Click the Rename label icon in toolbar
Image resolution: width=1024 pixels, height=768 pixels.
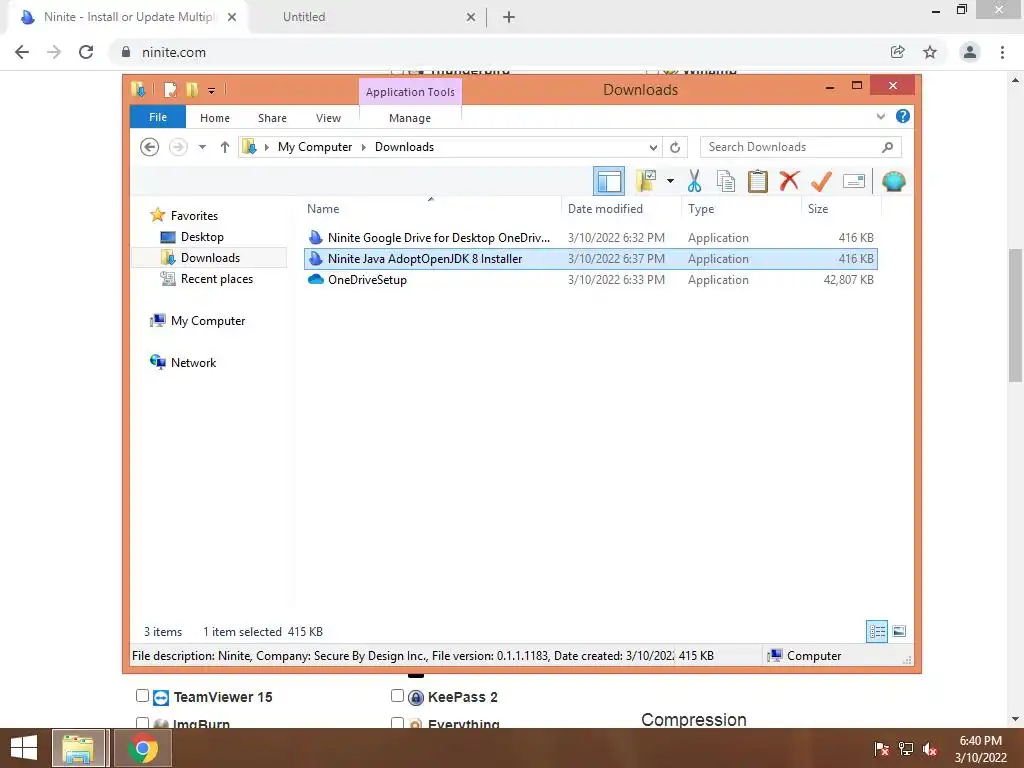(x=854, y=181)
